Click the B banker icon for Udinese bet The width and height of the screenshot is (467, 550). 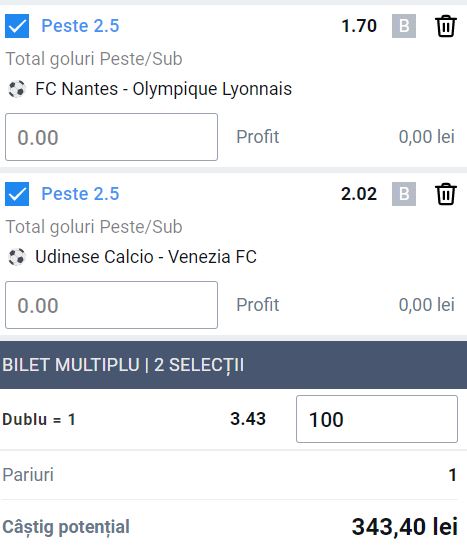404,194
